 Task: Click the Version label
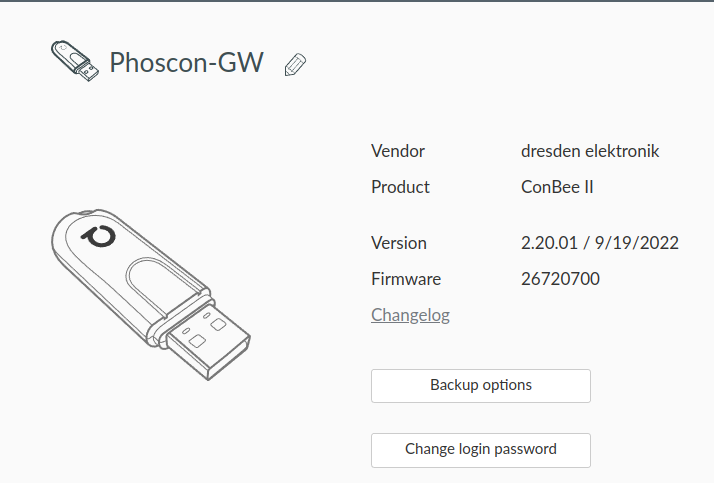[x=399, y=243]
